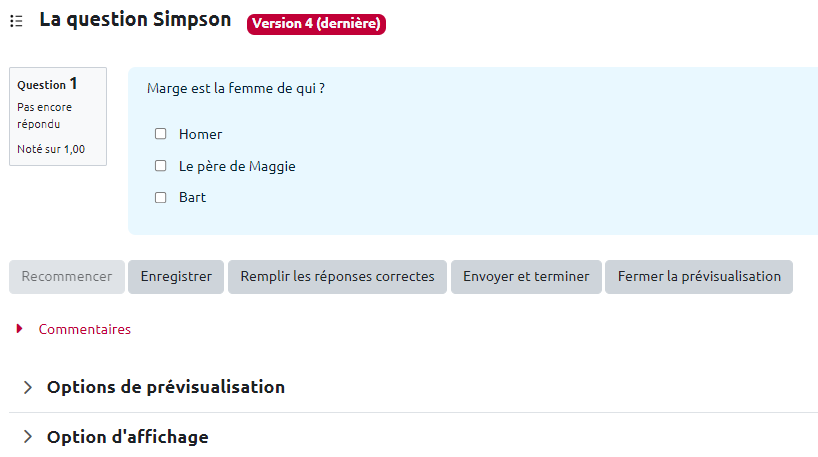
Task: Click the Question 1 info box
Action: (57, 116)
